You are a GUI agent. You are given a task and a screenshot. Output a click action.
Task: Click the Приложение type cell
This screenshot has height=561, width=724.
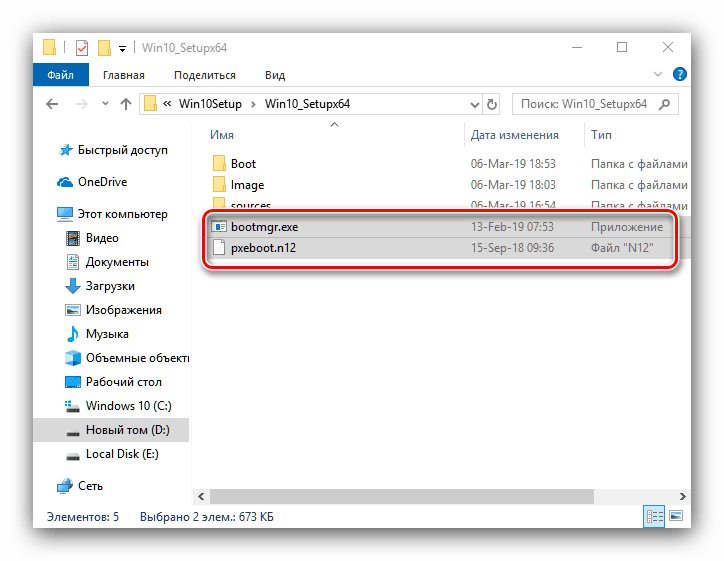tap(627, 227)
